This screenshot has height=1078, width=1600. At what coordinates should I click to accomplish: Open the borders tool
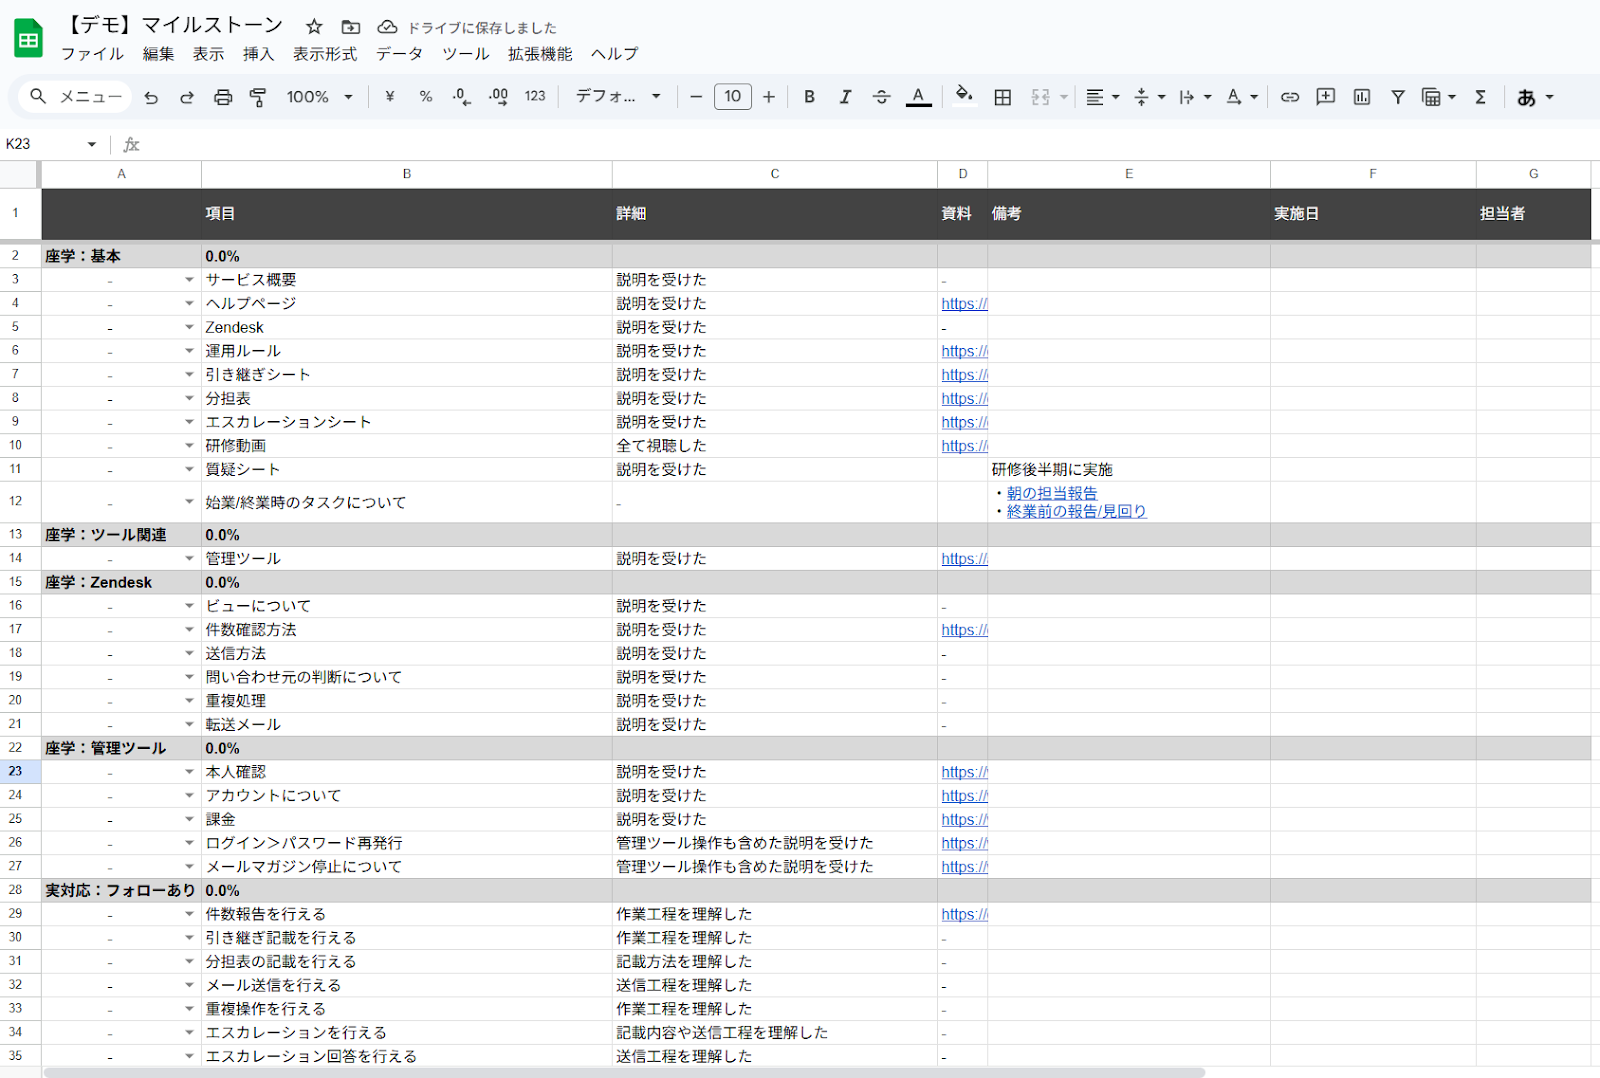1002,97
